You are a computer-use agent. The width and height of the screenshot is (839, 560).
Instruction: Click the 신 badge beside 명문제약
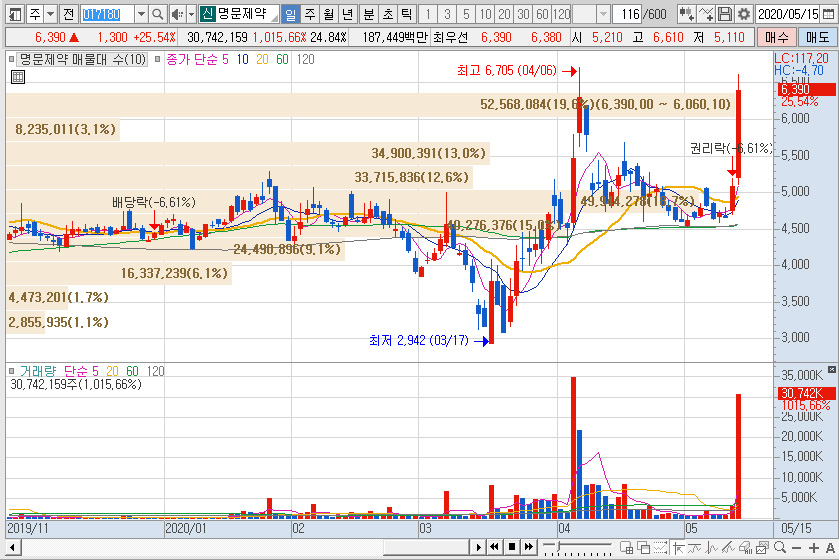(x=207, y=14)
